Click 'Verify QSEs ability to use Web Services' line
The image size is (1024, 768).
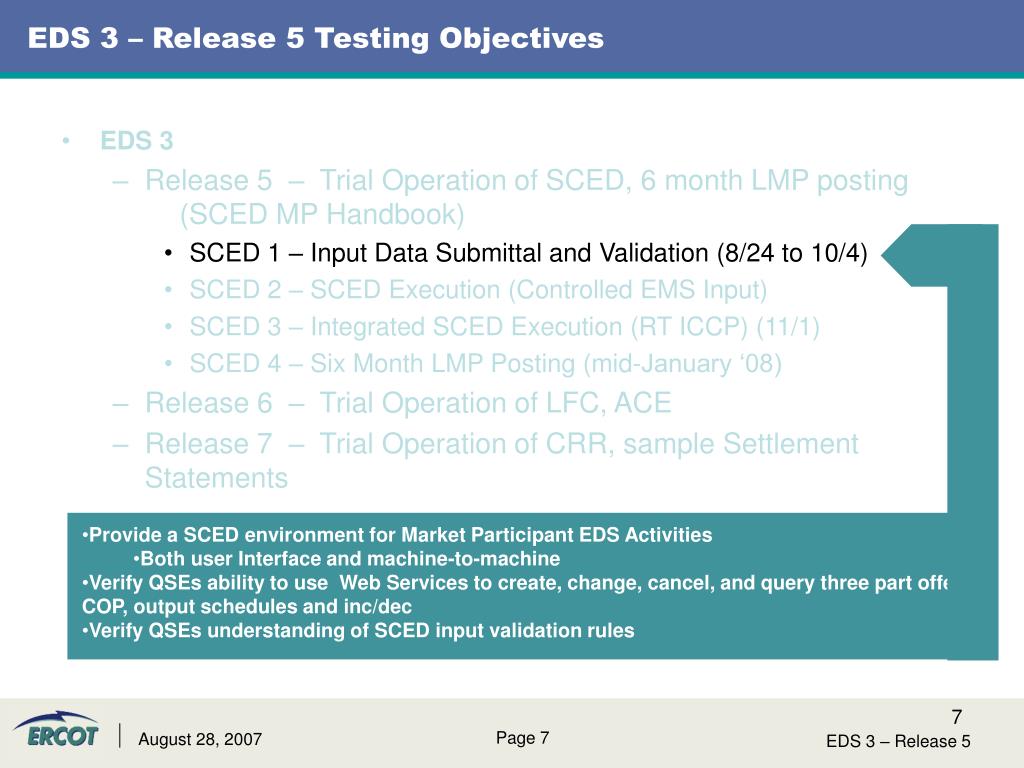pyautogui.click(x=515, y=583)
